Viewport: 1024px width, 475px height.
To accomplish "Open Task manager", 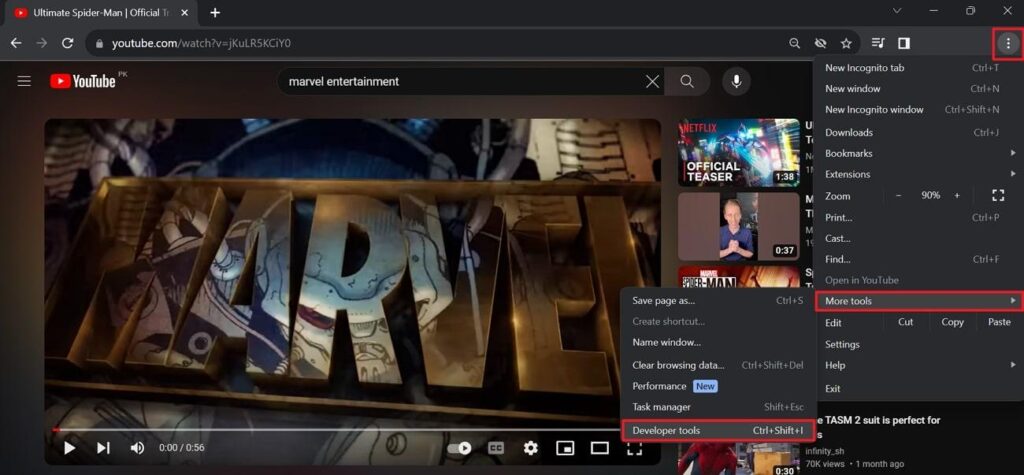I will pyautogui.click(x=718, y=406).
